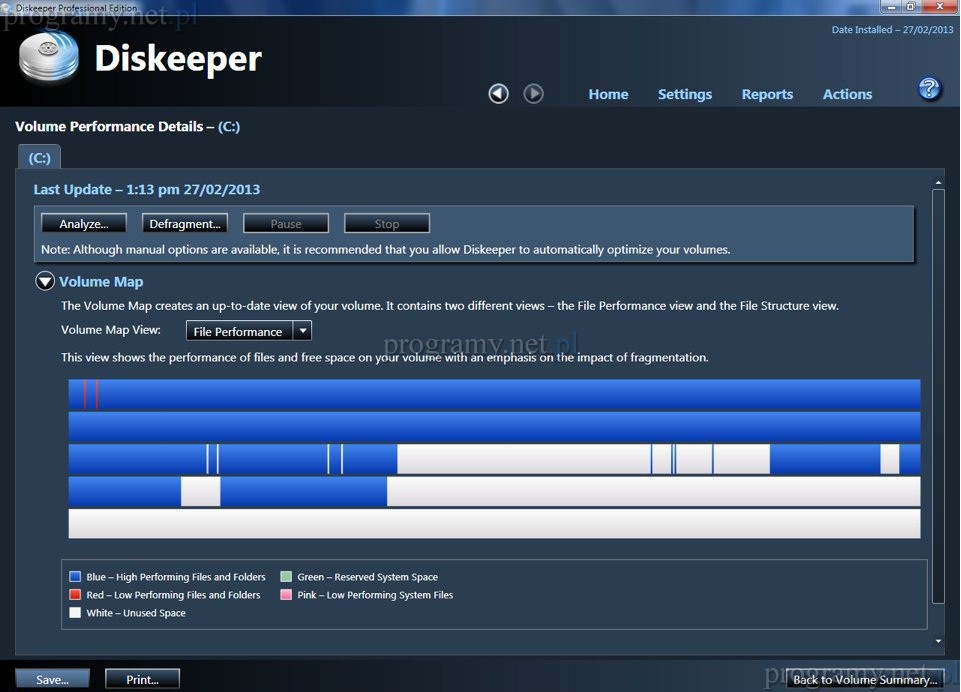Open the help question mark icon
The width and height of the screenshot is (961, 692).
(x=929, y=89)
